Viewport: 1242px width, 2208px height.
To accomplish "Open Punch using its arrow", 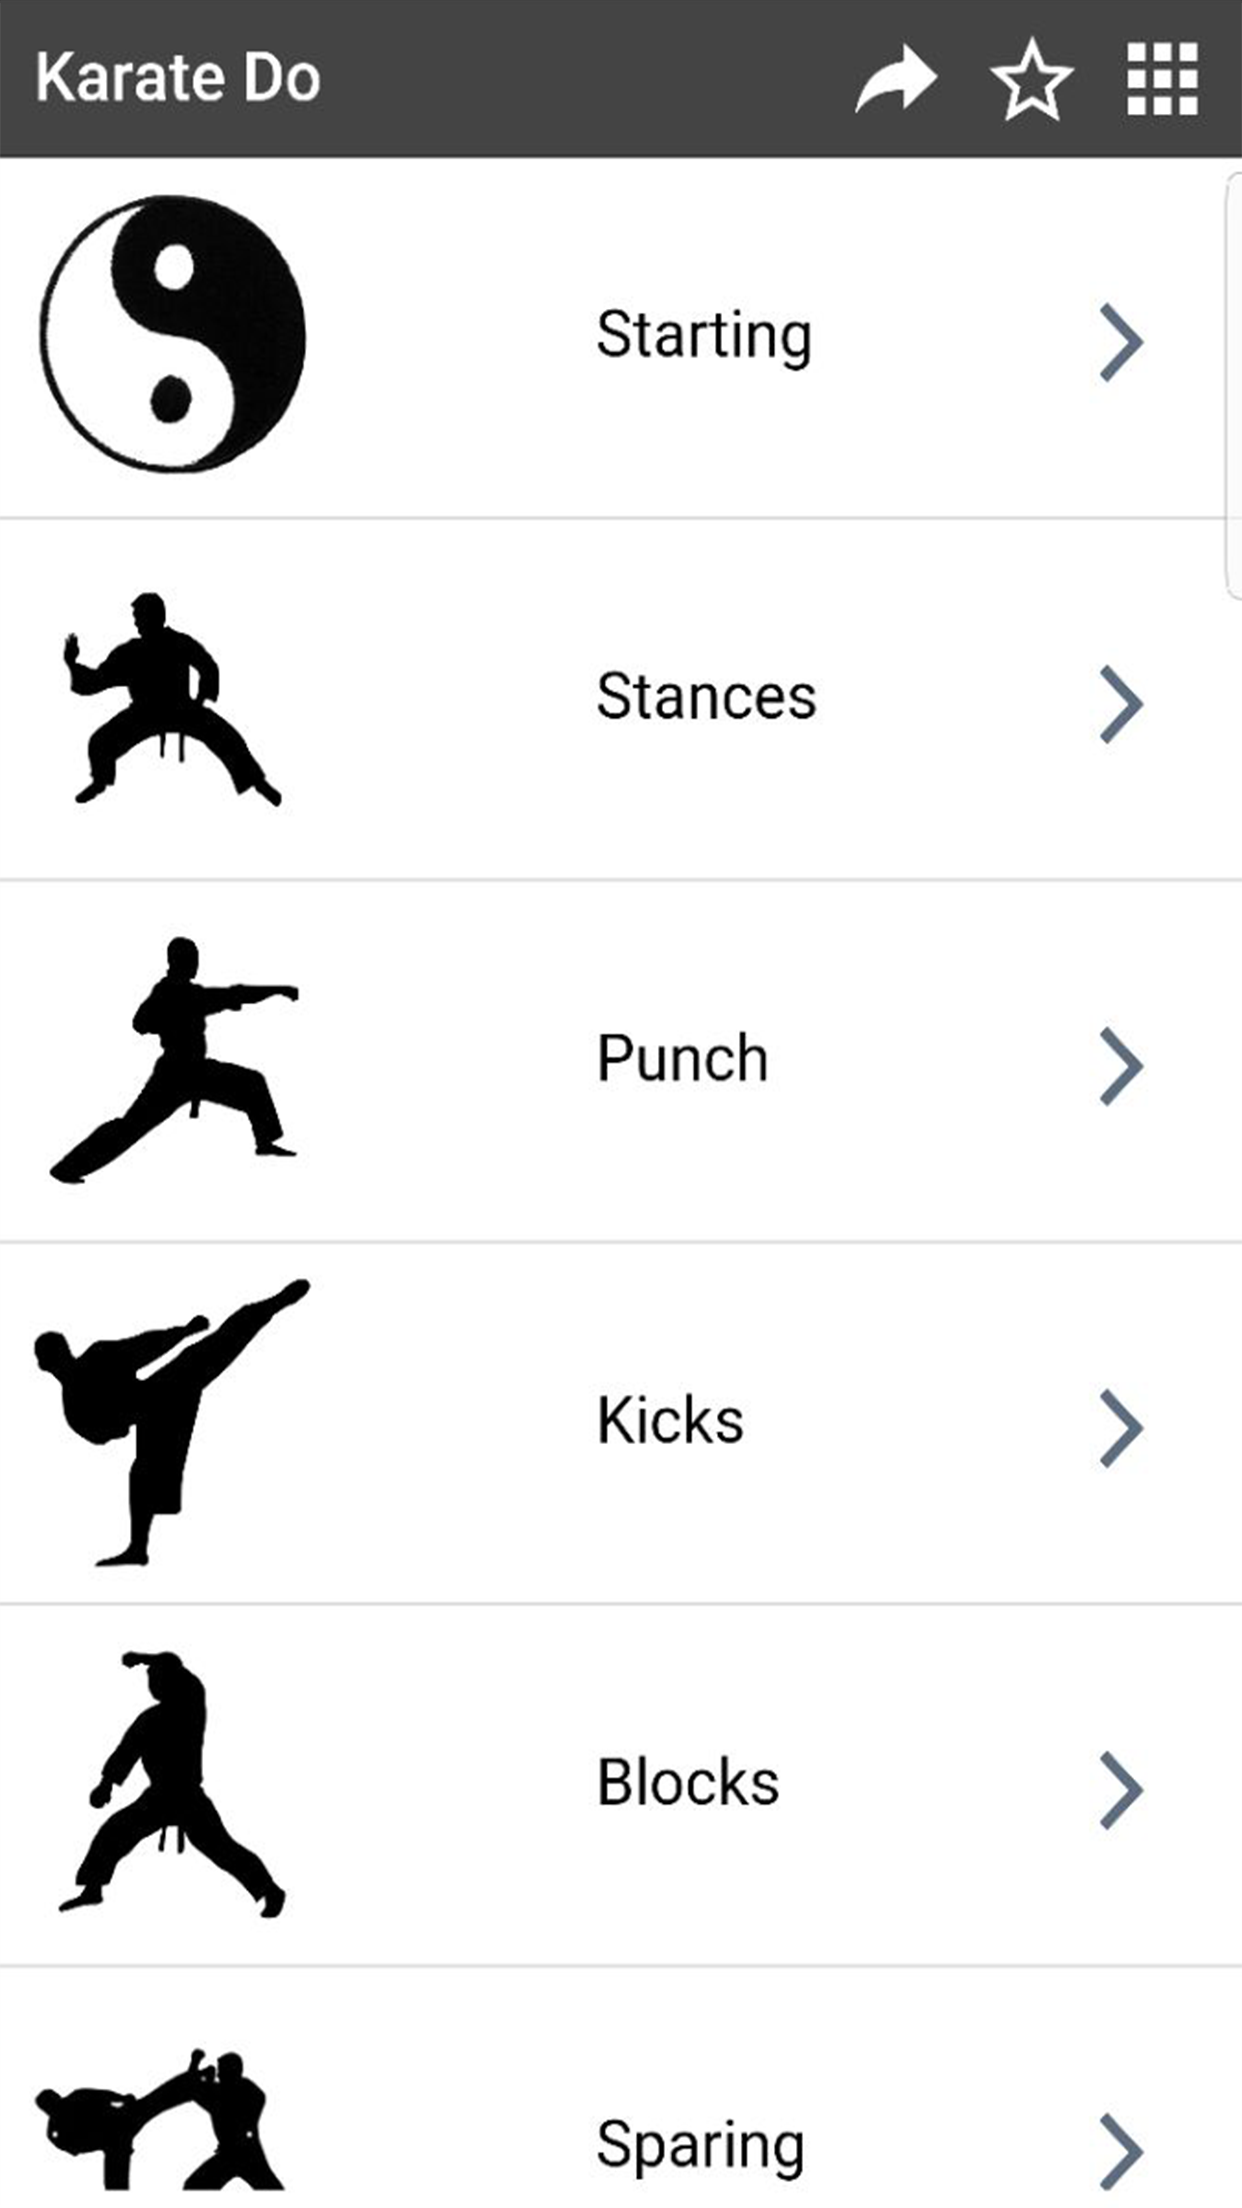I will click(x=1120, y=1066).
